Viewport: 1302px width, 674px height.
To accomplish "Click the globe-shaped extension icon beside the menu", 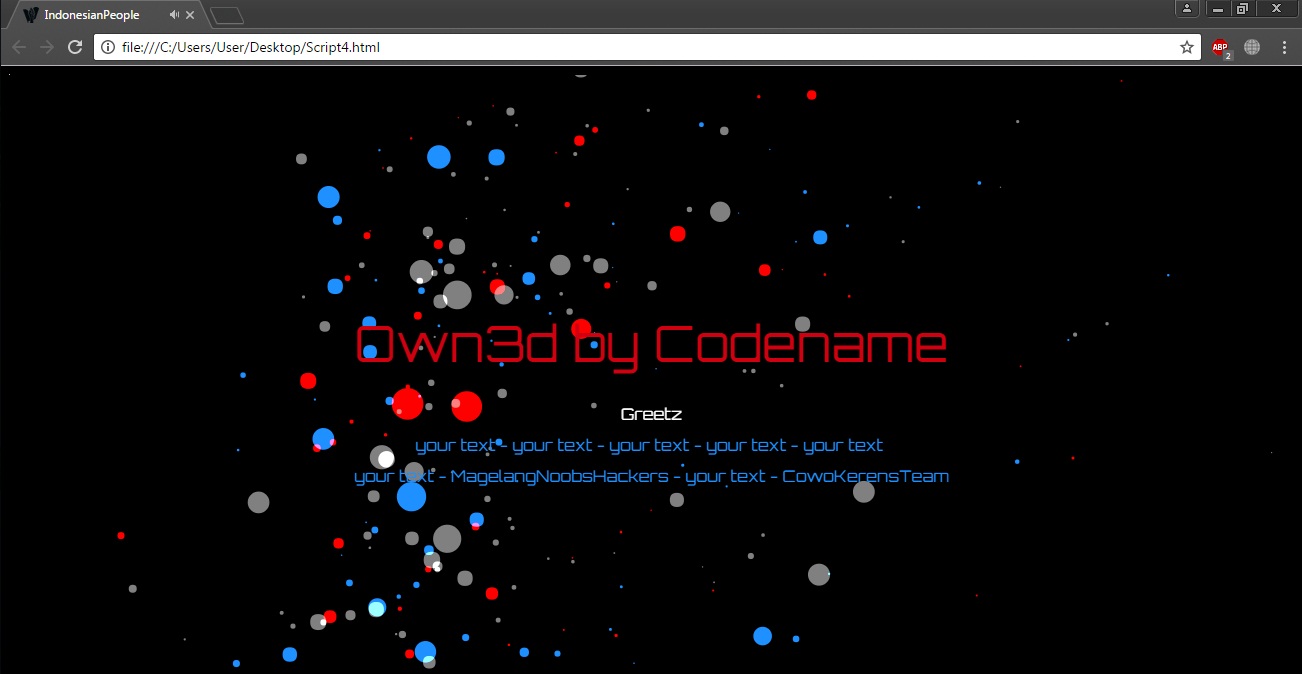I will (x=1251, y=46).
